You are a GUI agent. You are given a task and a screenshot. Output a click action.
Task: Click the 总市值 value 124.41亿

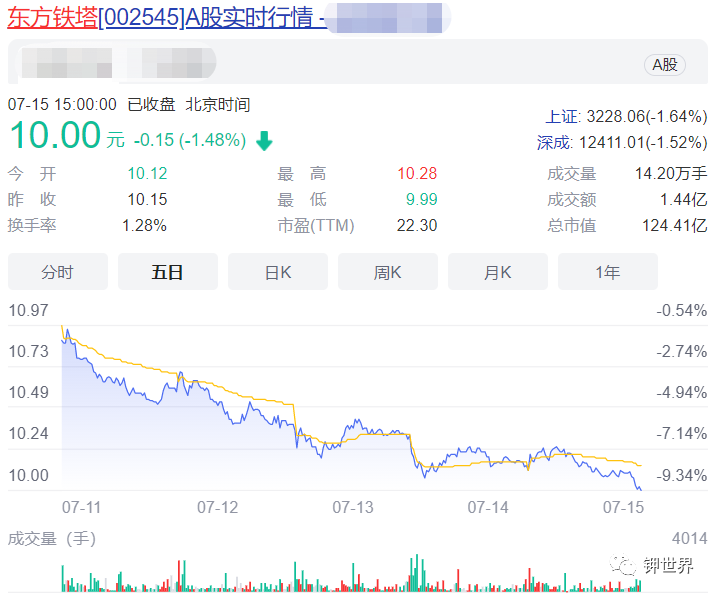[x=674, y=226]
